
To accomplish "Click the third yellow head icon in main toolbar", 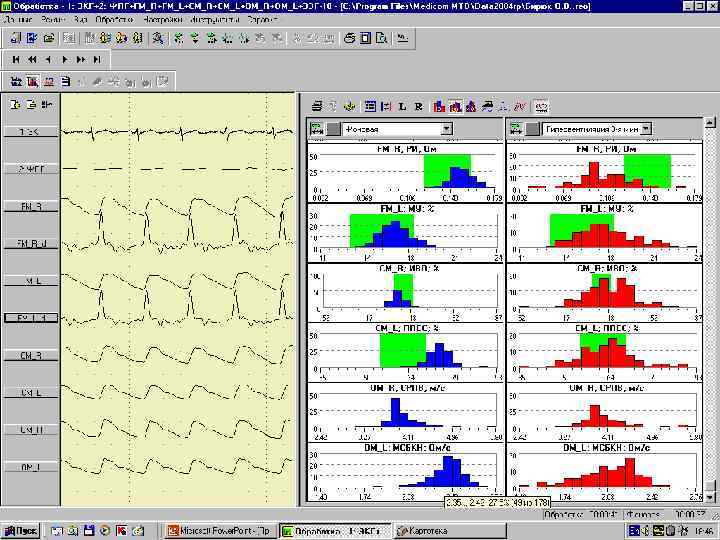I will pyautogui.click(x=138, y=38).
